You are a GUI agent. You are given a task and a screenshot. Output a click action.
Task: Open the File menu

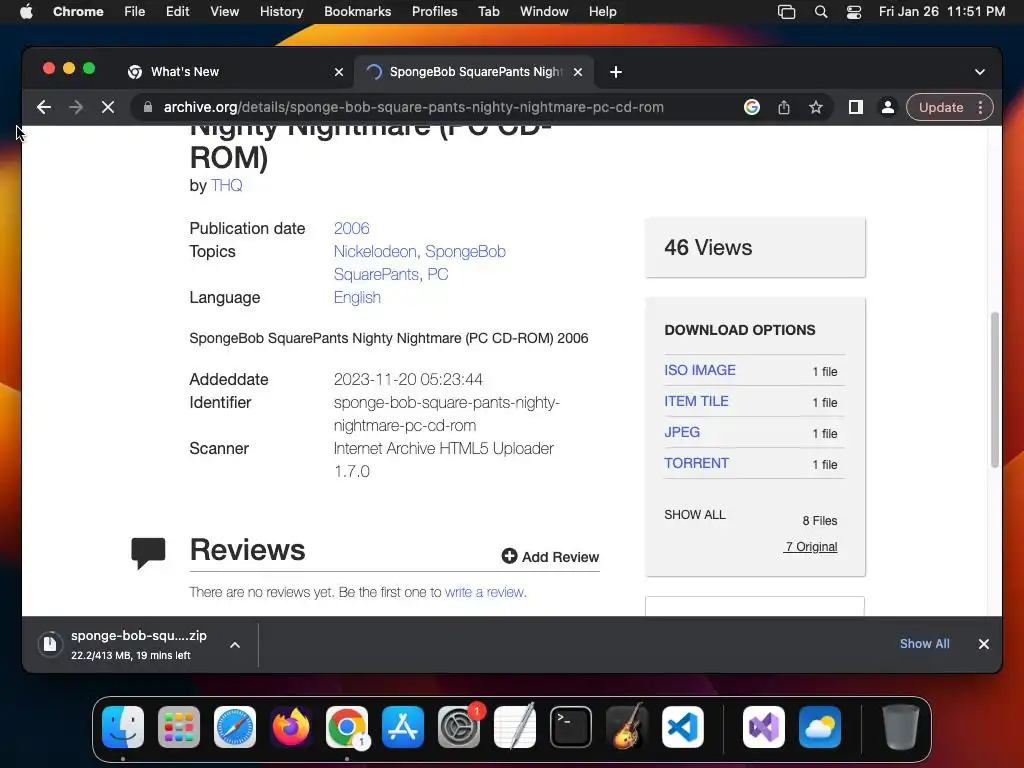tap(135, 11)
